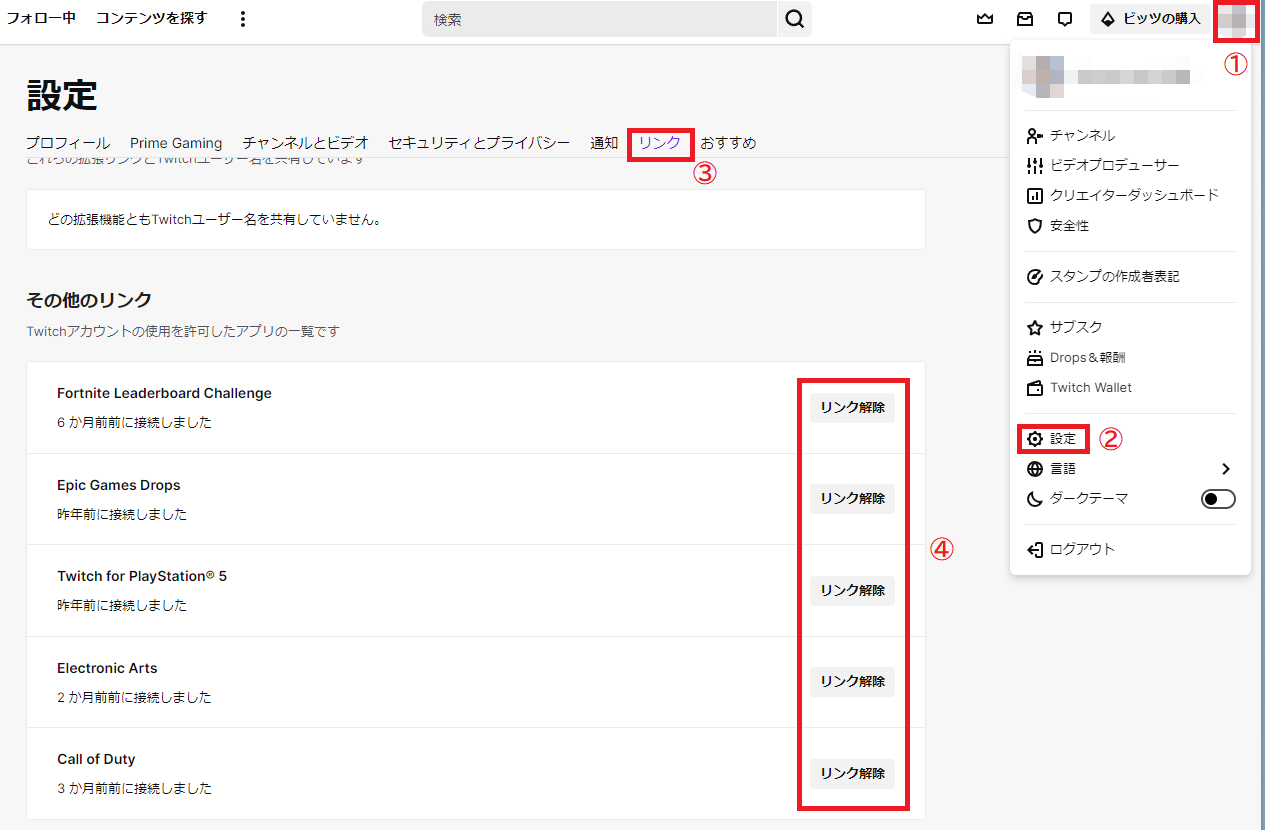Switch to the セキュリティとプライバシー tab
This screenshot has height=830, width=1265.
479,143
